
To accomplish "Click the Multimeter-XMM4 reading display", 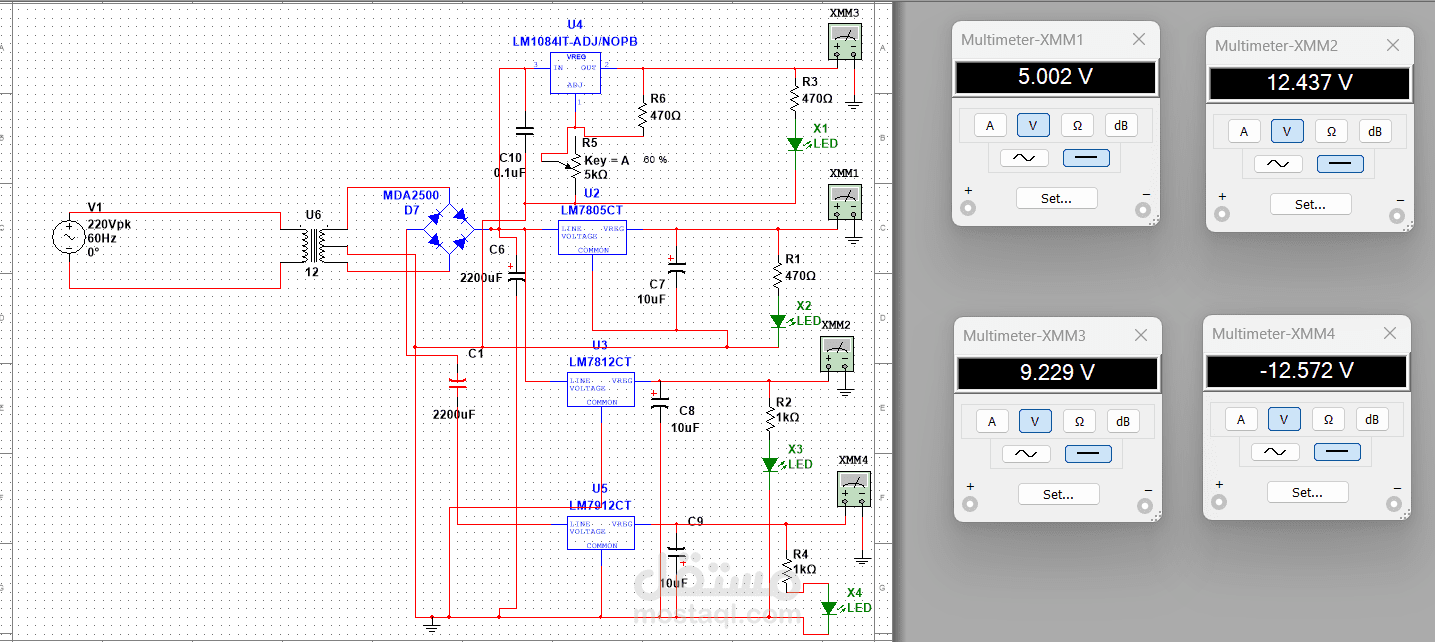I will pyautogui.click(x=1306, y=371).
